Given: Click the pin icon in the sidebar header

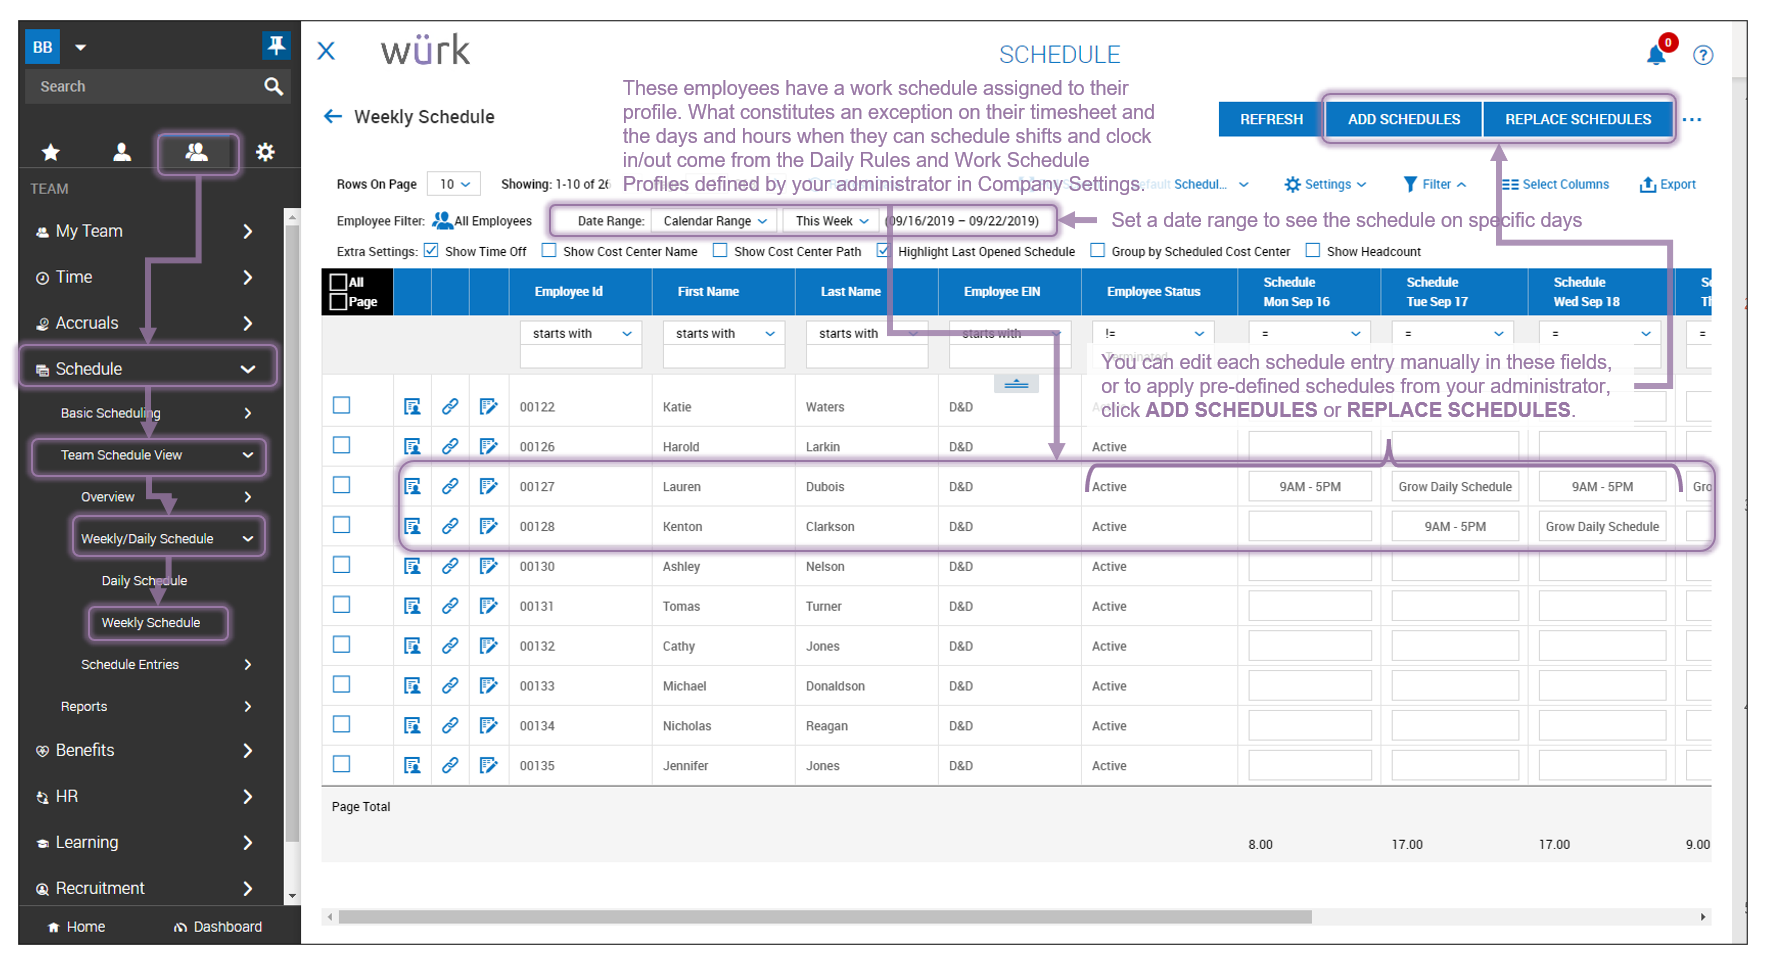Looking at the screenshot, I should (275, 46).
